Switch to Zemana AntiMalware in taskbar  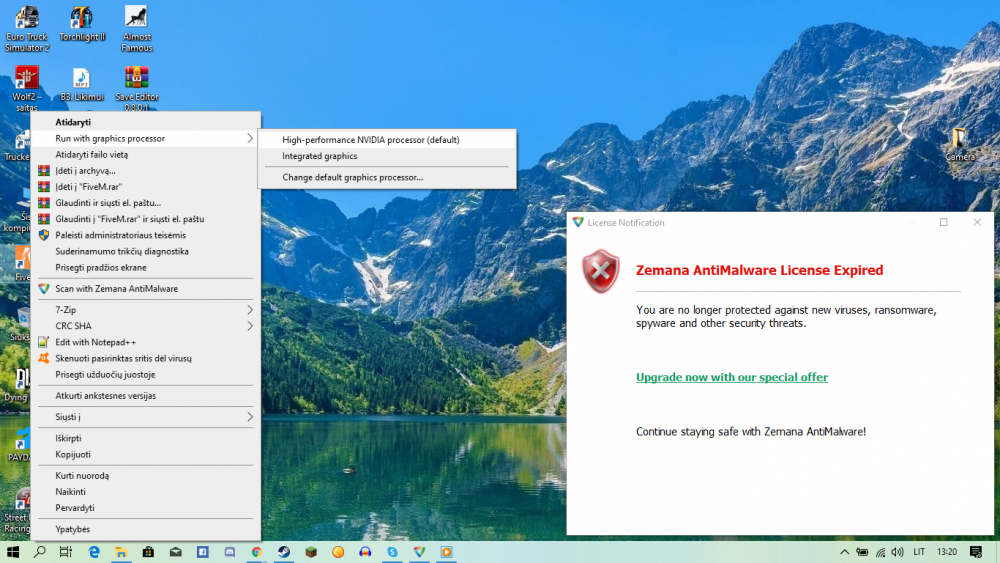tap(419, 552)
